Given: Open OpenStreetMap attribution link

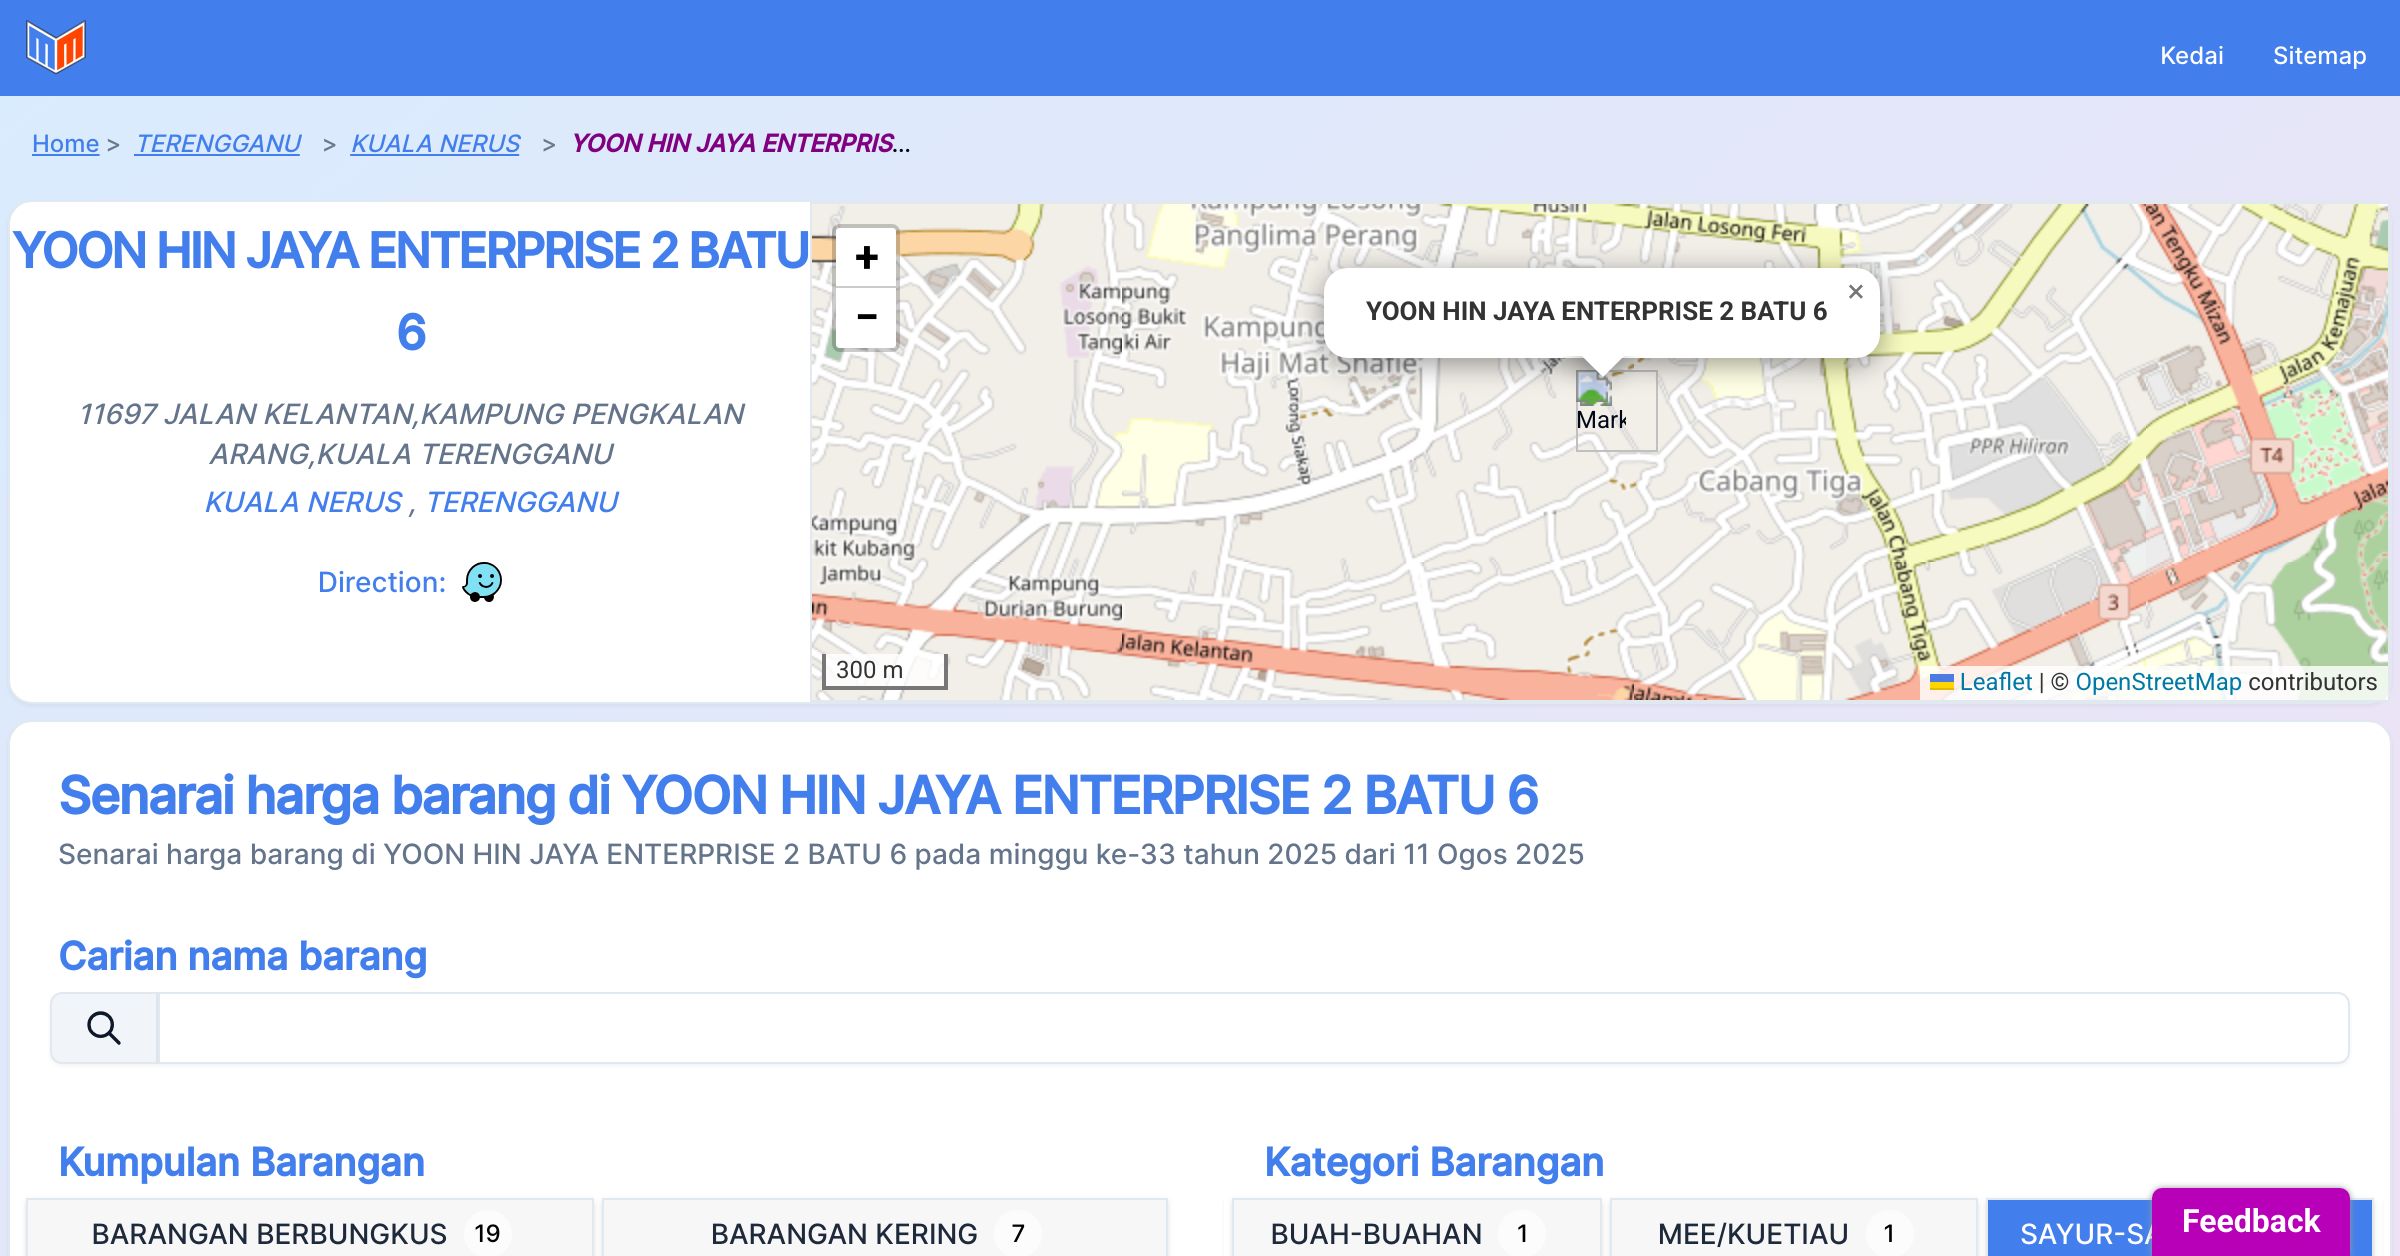Looking at the screenshot, I should pos(2158,682).
